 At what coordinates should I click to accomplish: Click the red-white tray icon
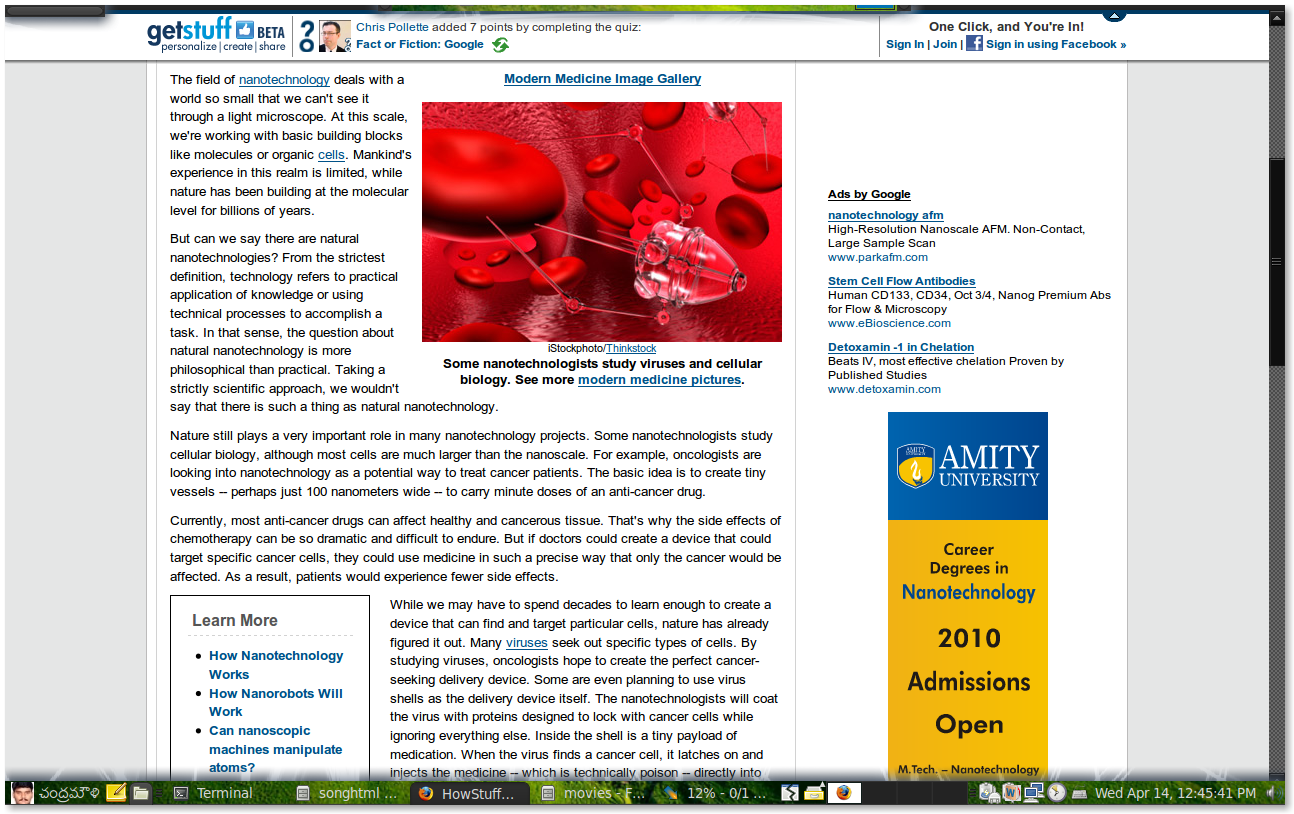pyautogui.click(x=1011, y=793)
